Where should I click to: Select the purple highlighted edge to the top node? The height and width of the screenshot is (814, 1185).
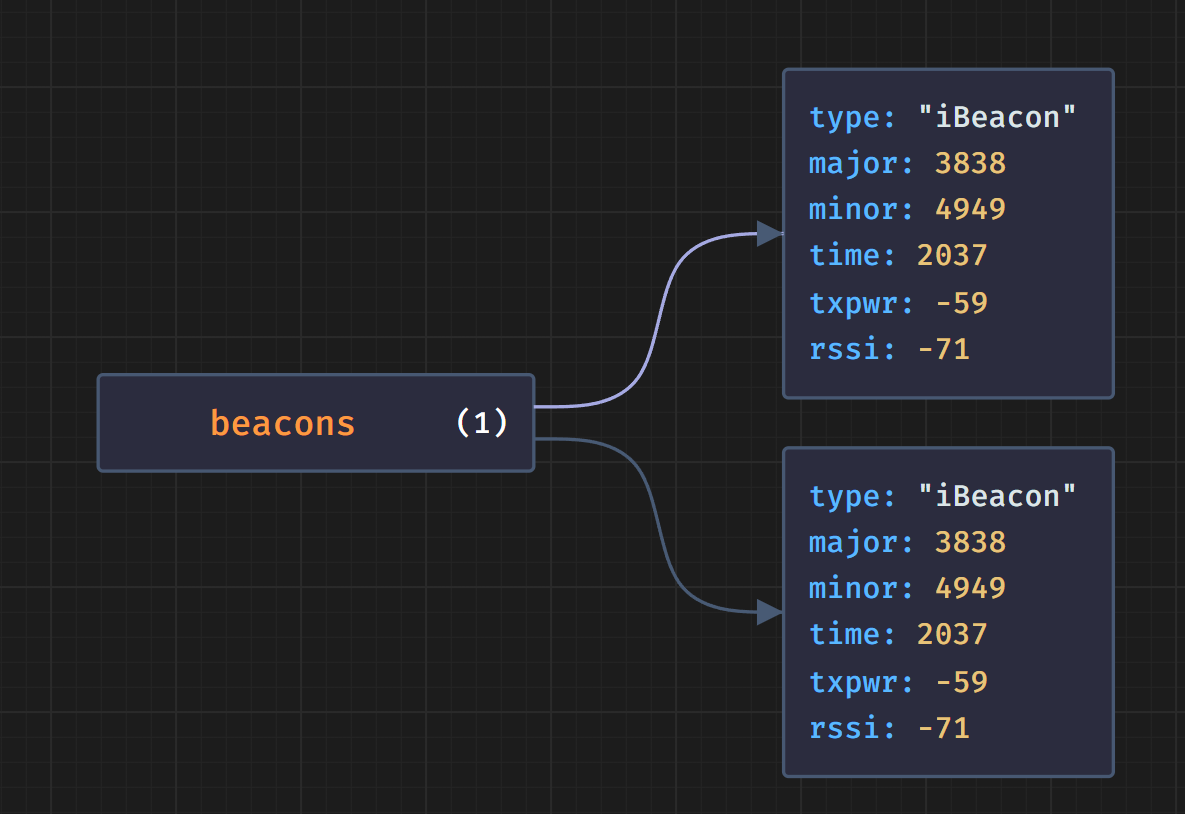click(656, 320)
